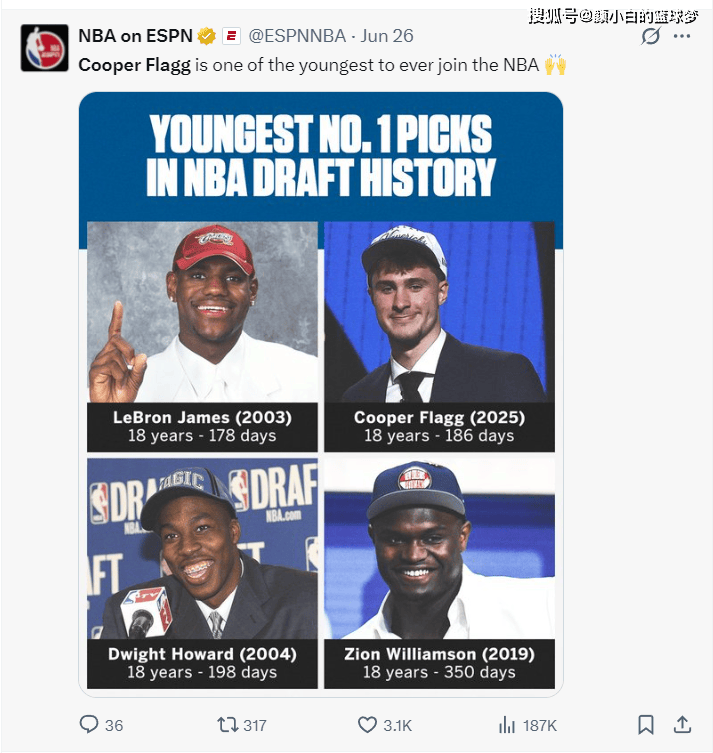Click the share post upload icon

(x=683, y=724)
